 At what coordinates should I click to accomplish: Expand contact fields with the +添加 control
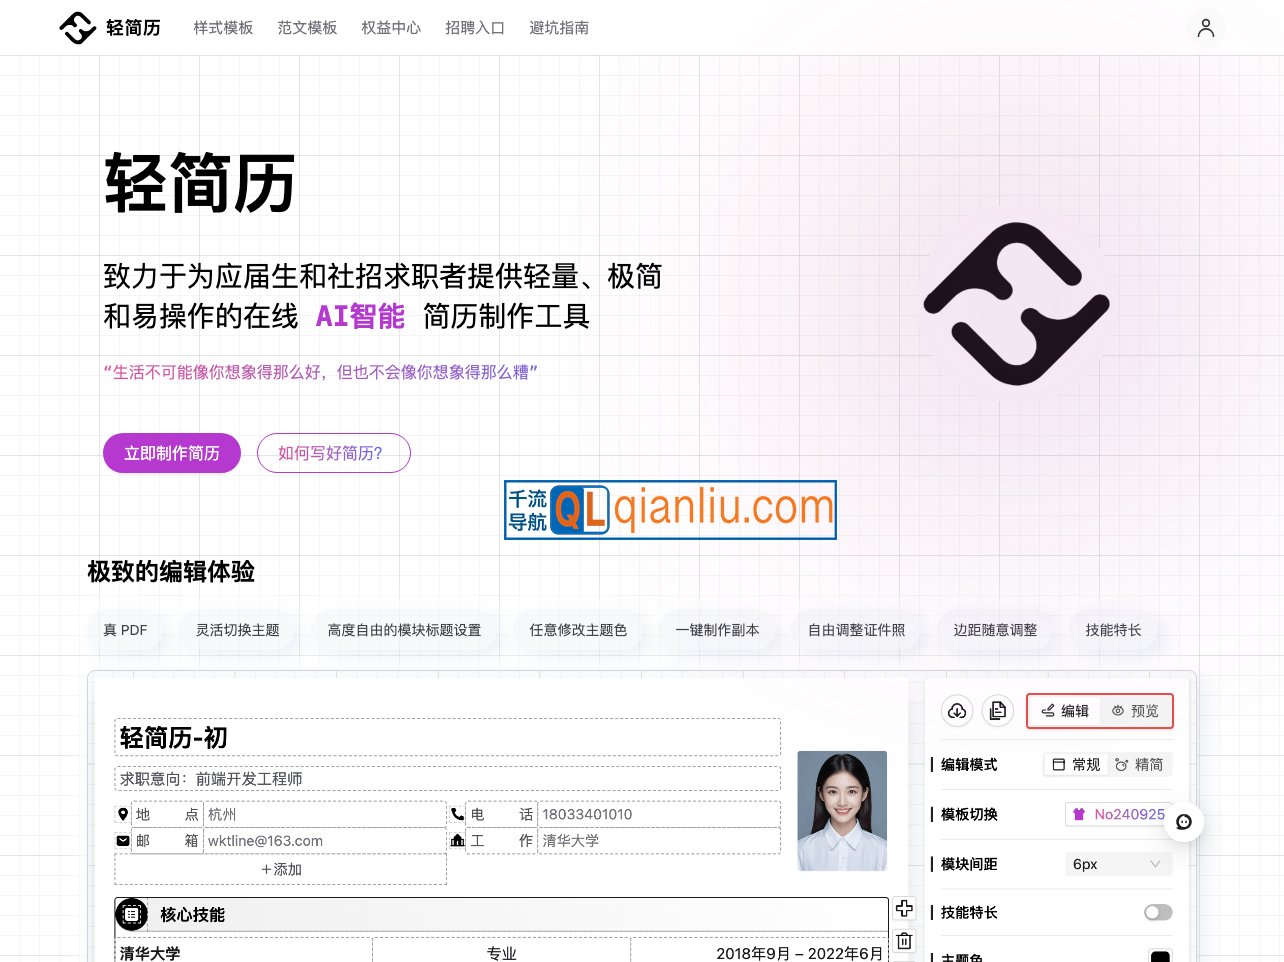281,869
